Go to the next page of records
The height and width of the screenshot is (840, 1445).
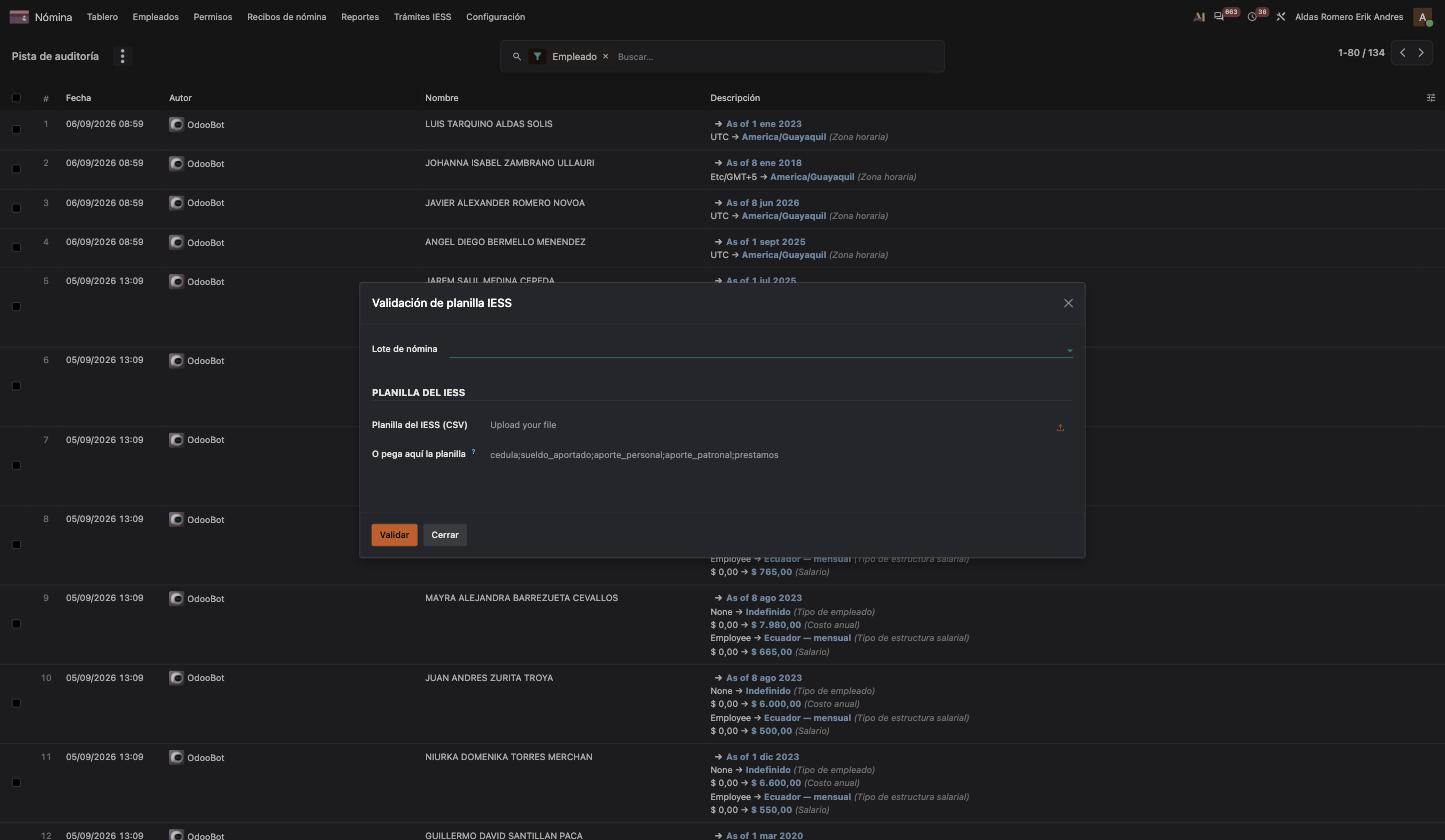point(1421,53)
